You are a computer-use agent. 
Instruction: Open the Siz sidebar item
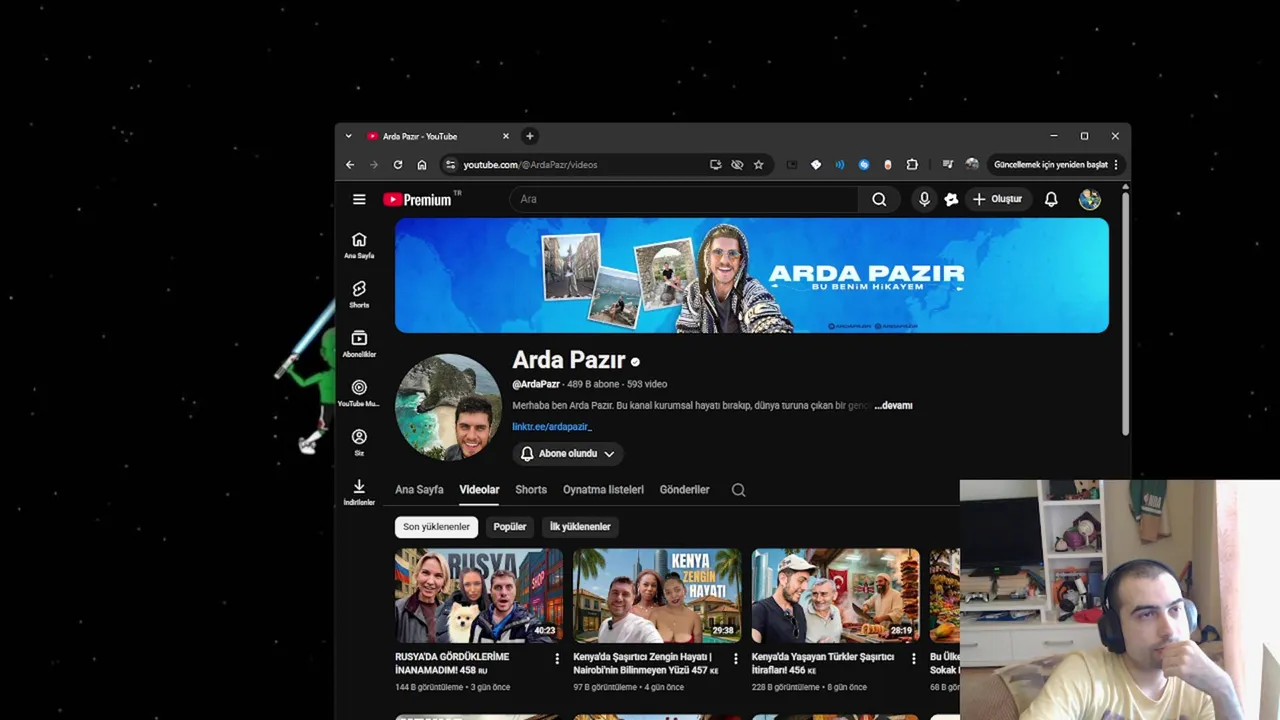359,442
